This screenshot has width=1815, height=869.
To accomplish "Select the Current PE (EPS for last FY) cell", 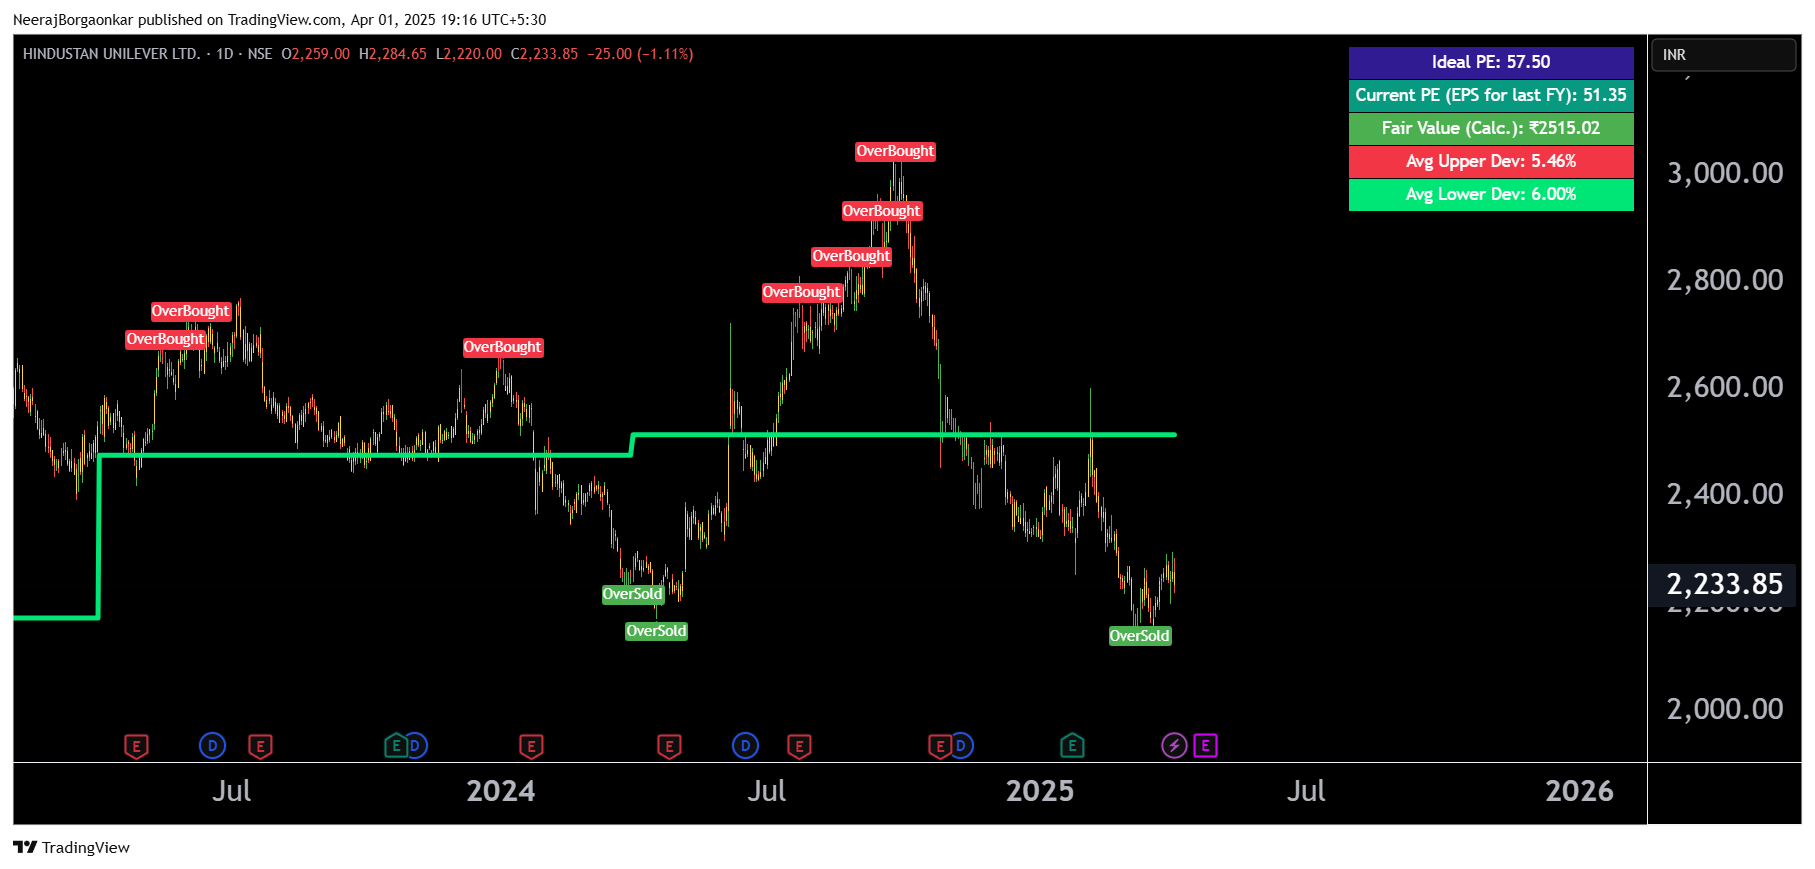I will (x=1491, y=95).
